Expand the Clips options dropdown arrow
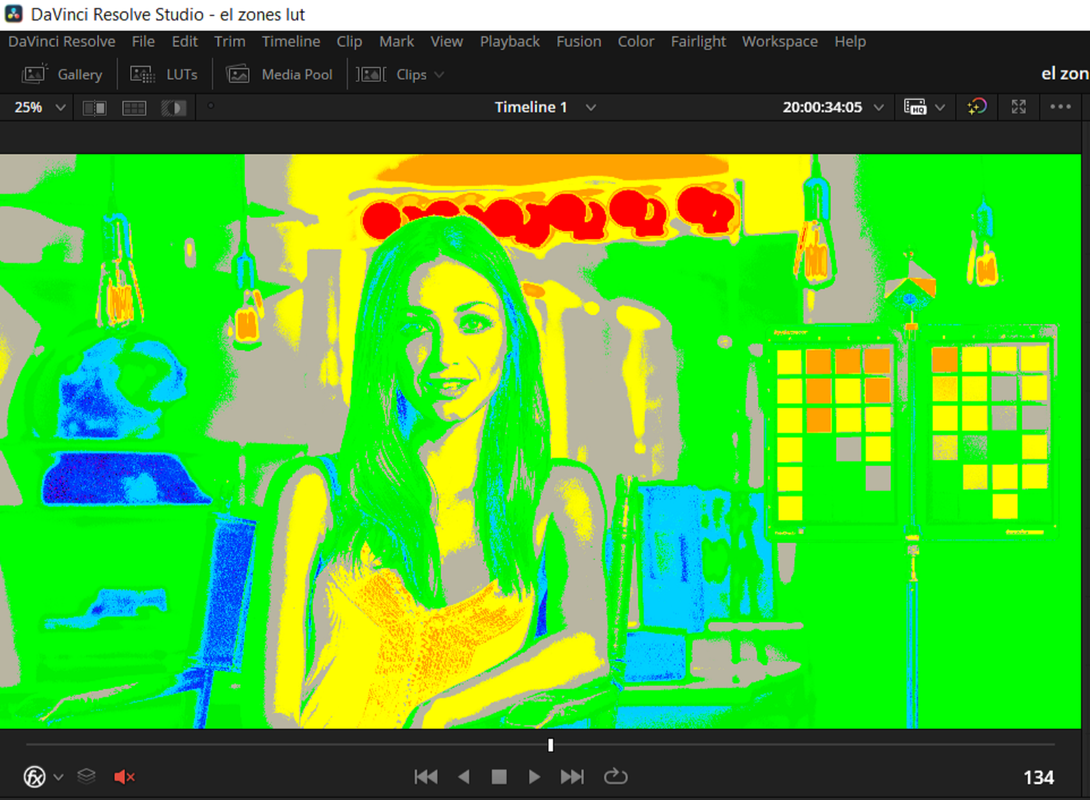Viewport: 1090px width, 800px height. coord(439,74)
